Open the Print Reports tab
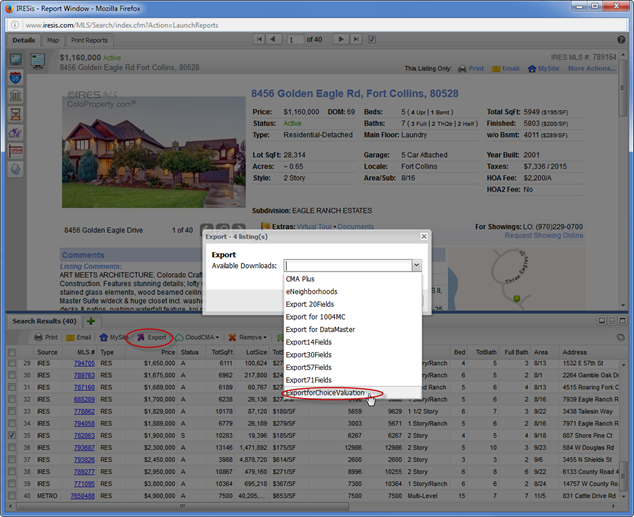The image size is (634, 517). (x=89, y=40)
